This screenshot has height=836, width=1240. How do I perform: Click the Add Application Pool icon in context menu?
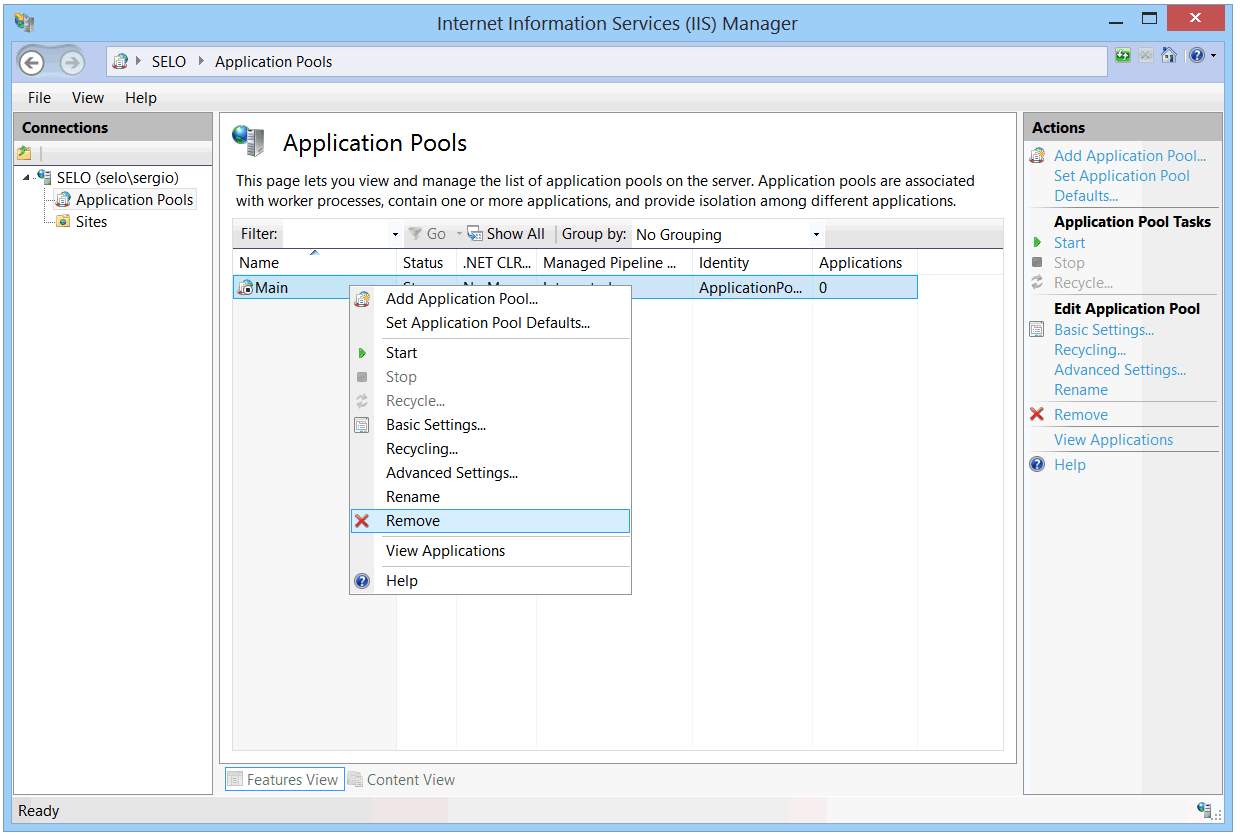tap(362, 299)
